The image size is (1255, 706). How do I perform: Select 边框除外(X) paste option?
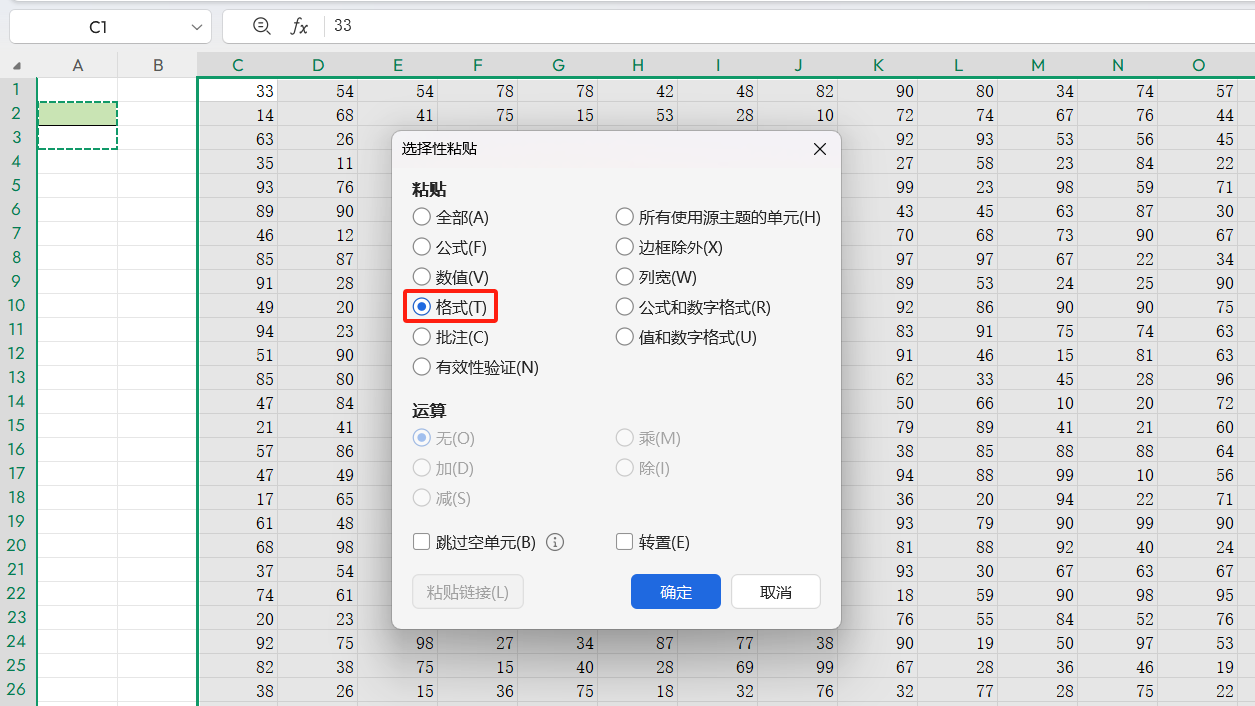[625, 247]
